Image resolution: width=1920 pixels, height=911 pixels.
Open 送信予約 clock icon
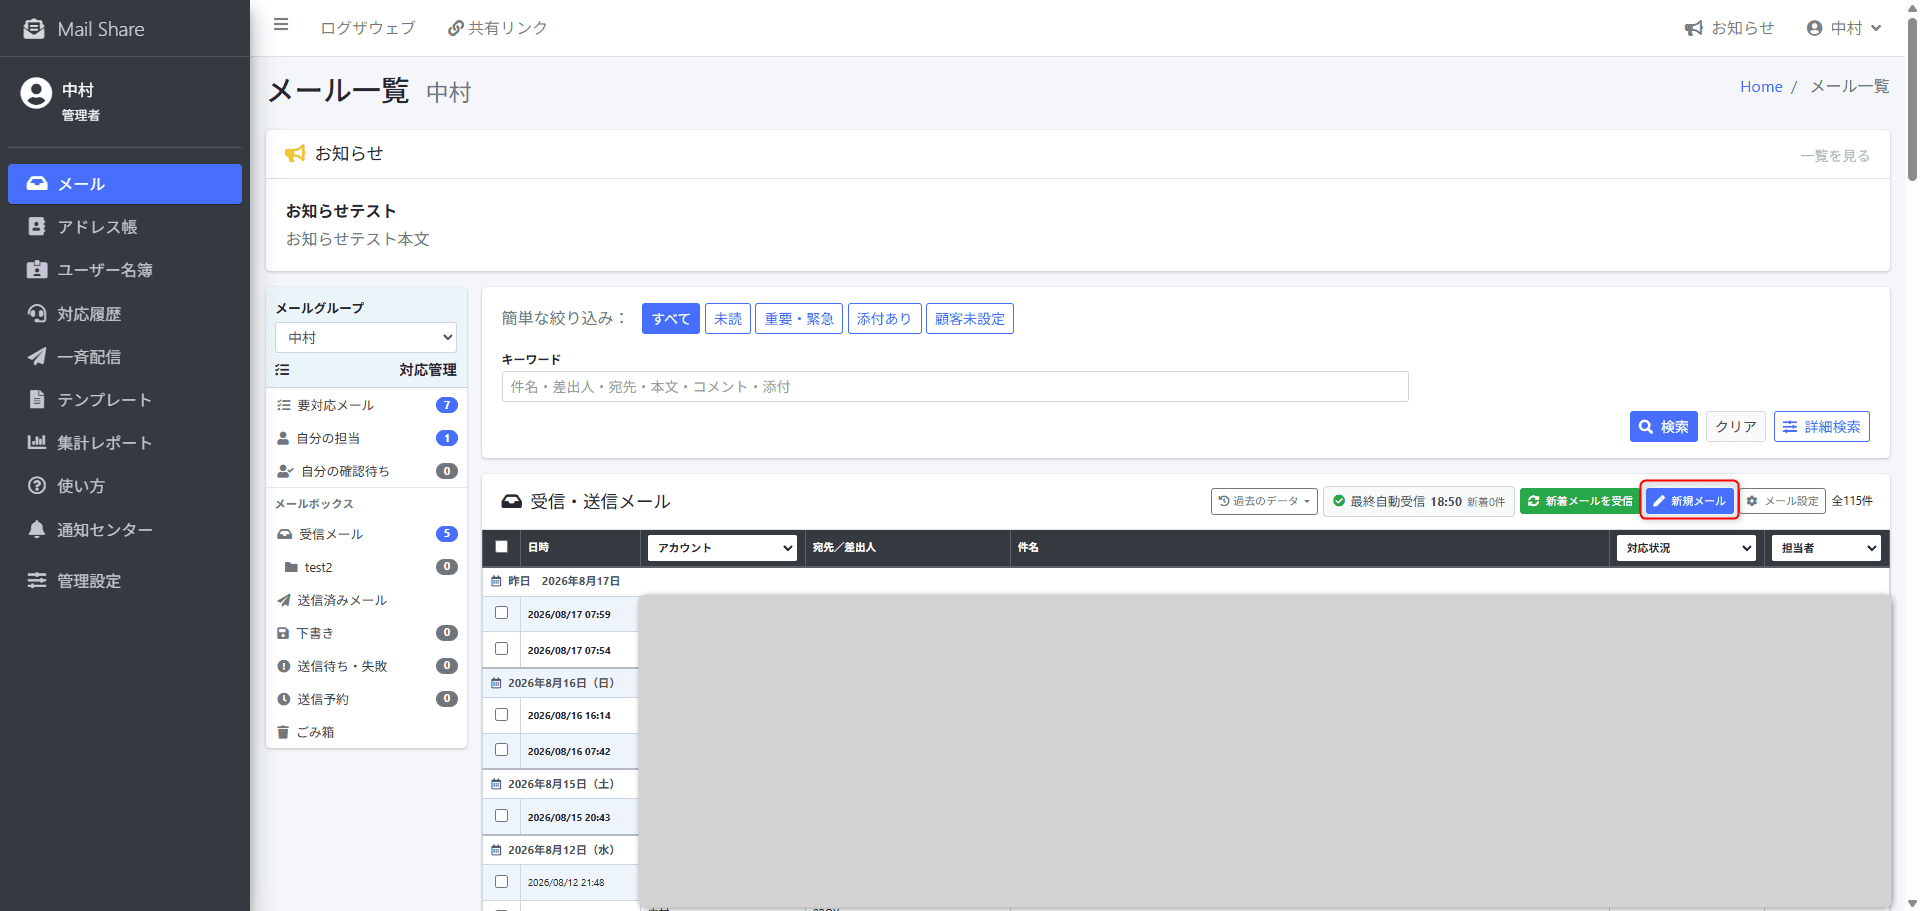[284, 699]
